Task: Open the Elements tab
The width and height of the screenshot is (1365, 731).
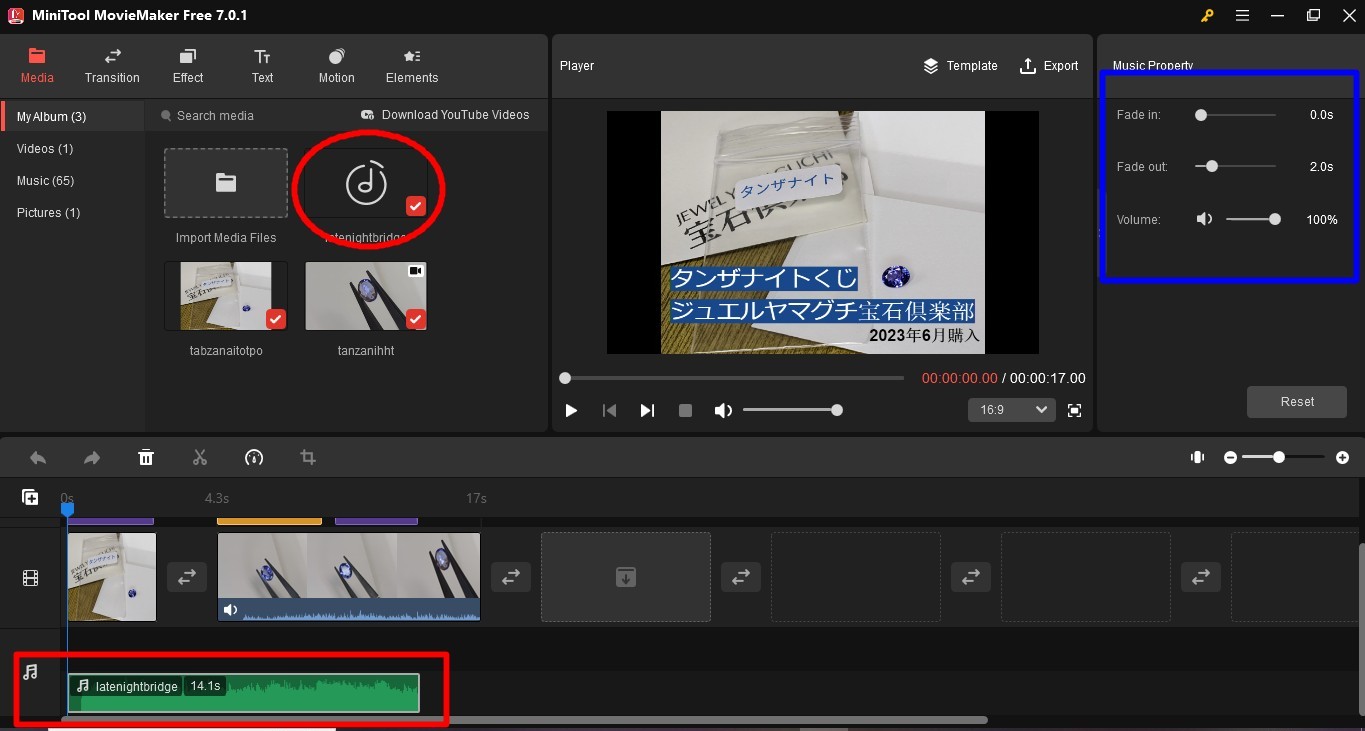Action: pyautogui.click(x=412, y=66)
